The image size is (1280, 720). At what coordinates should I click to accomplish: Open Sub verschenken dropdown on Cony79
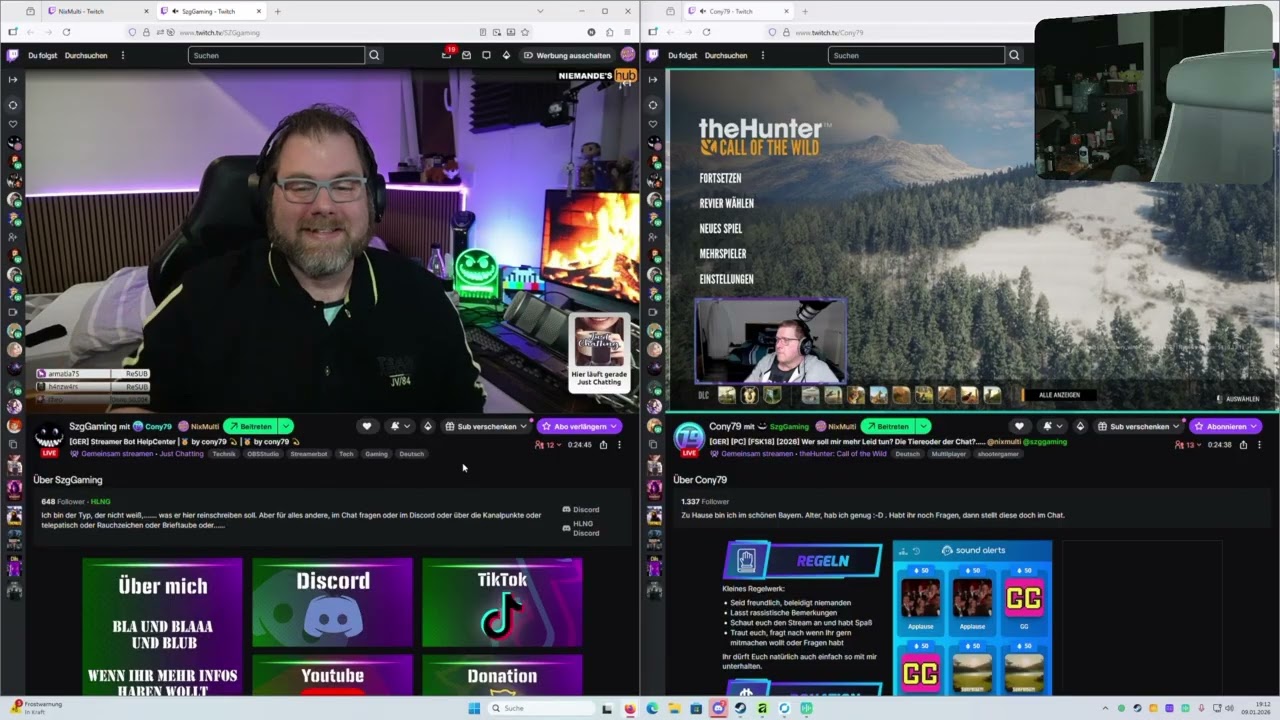pyautogui.click(x=1138, y=426)
